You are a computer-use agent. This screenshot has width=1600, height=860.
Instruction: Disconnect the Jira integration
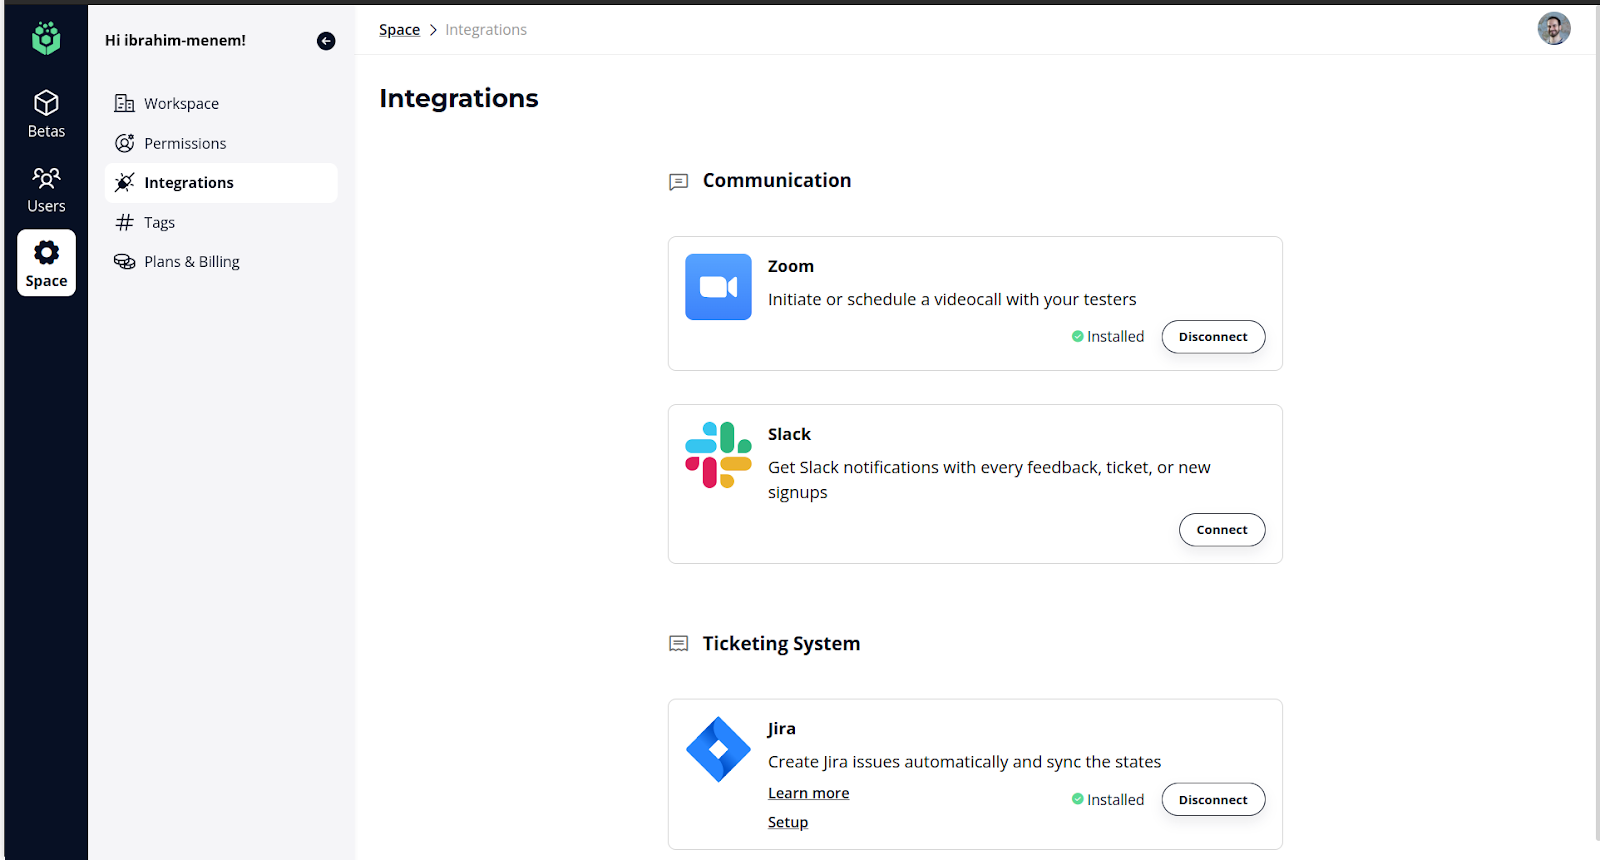click(x=1212, y=800)
